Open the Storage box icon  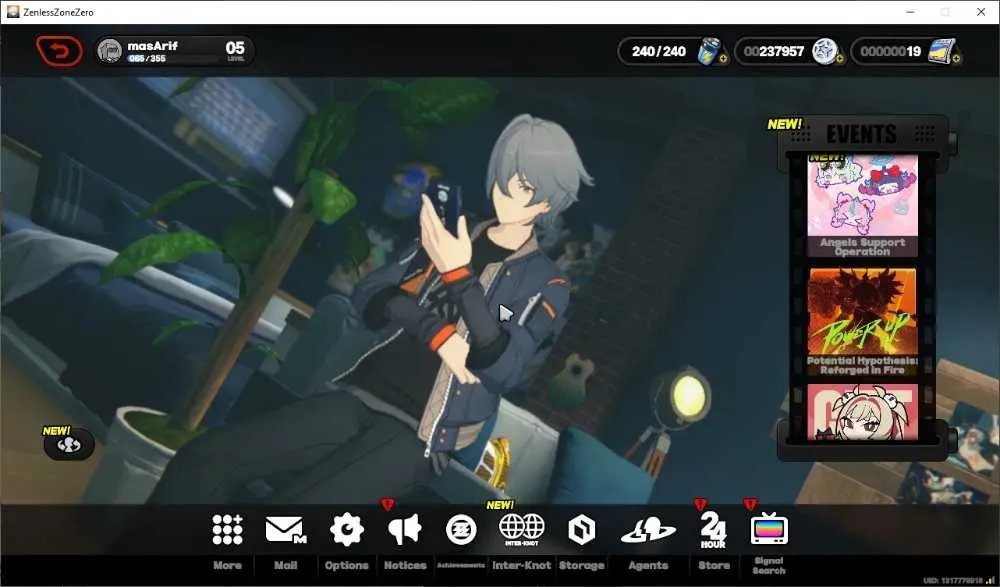[x=581, y=530]
